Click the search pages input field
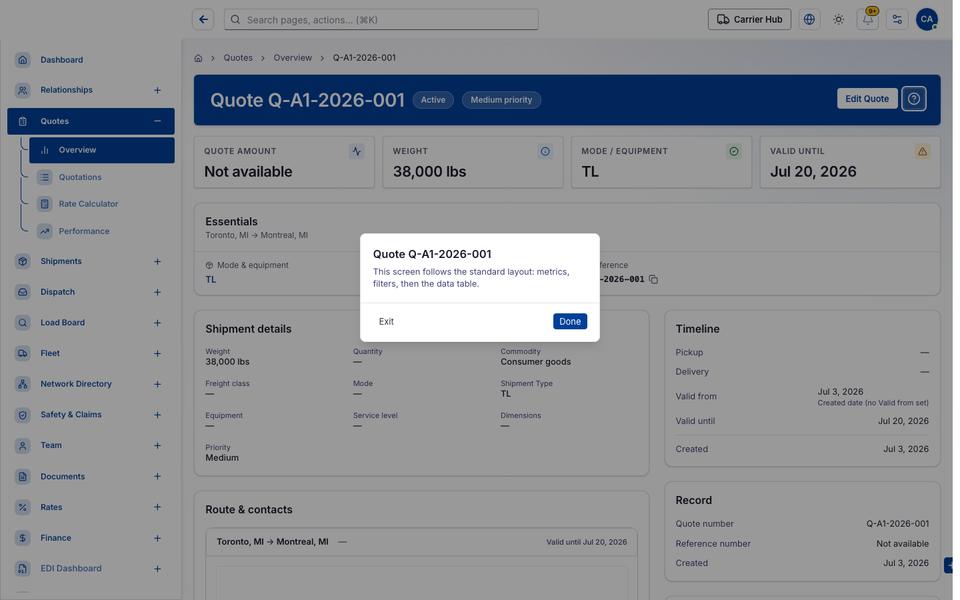Image resolution: width=960 pixels, height=600 pixels. pos(381,20)
